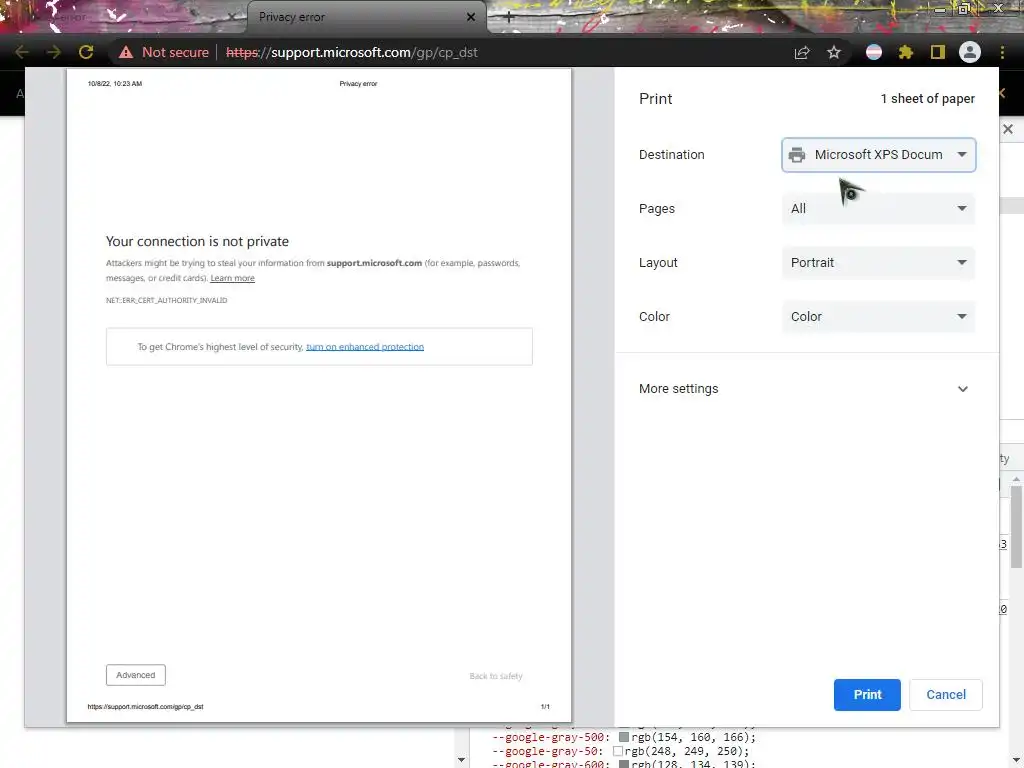1024x768 pixels.
Task: Open the Destination printer dropdown
Action: 878,155
